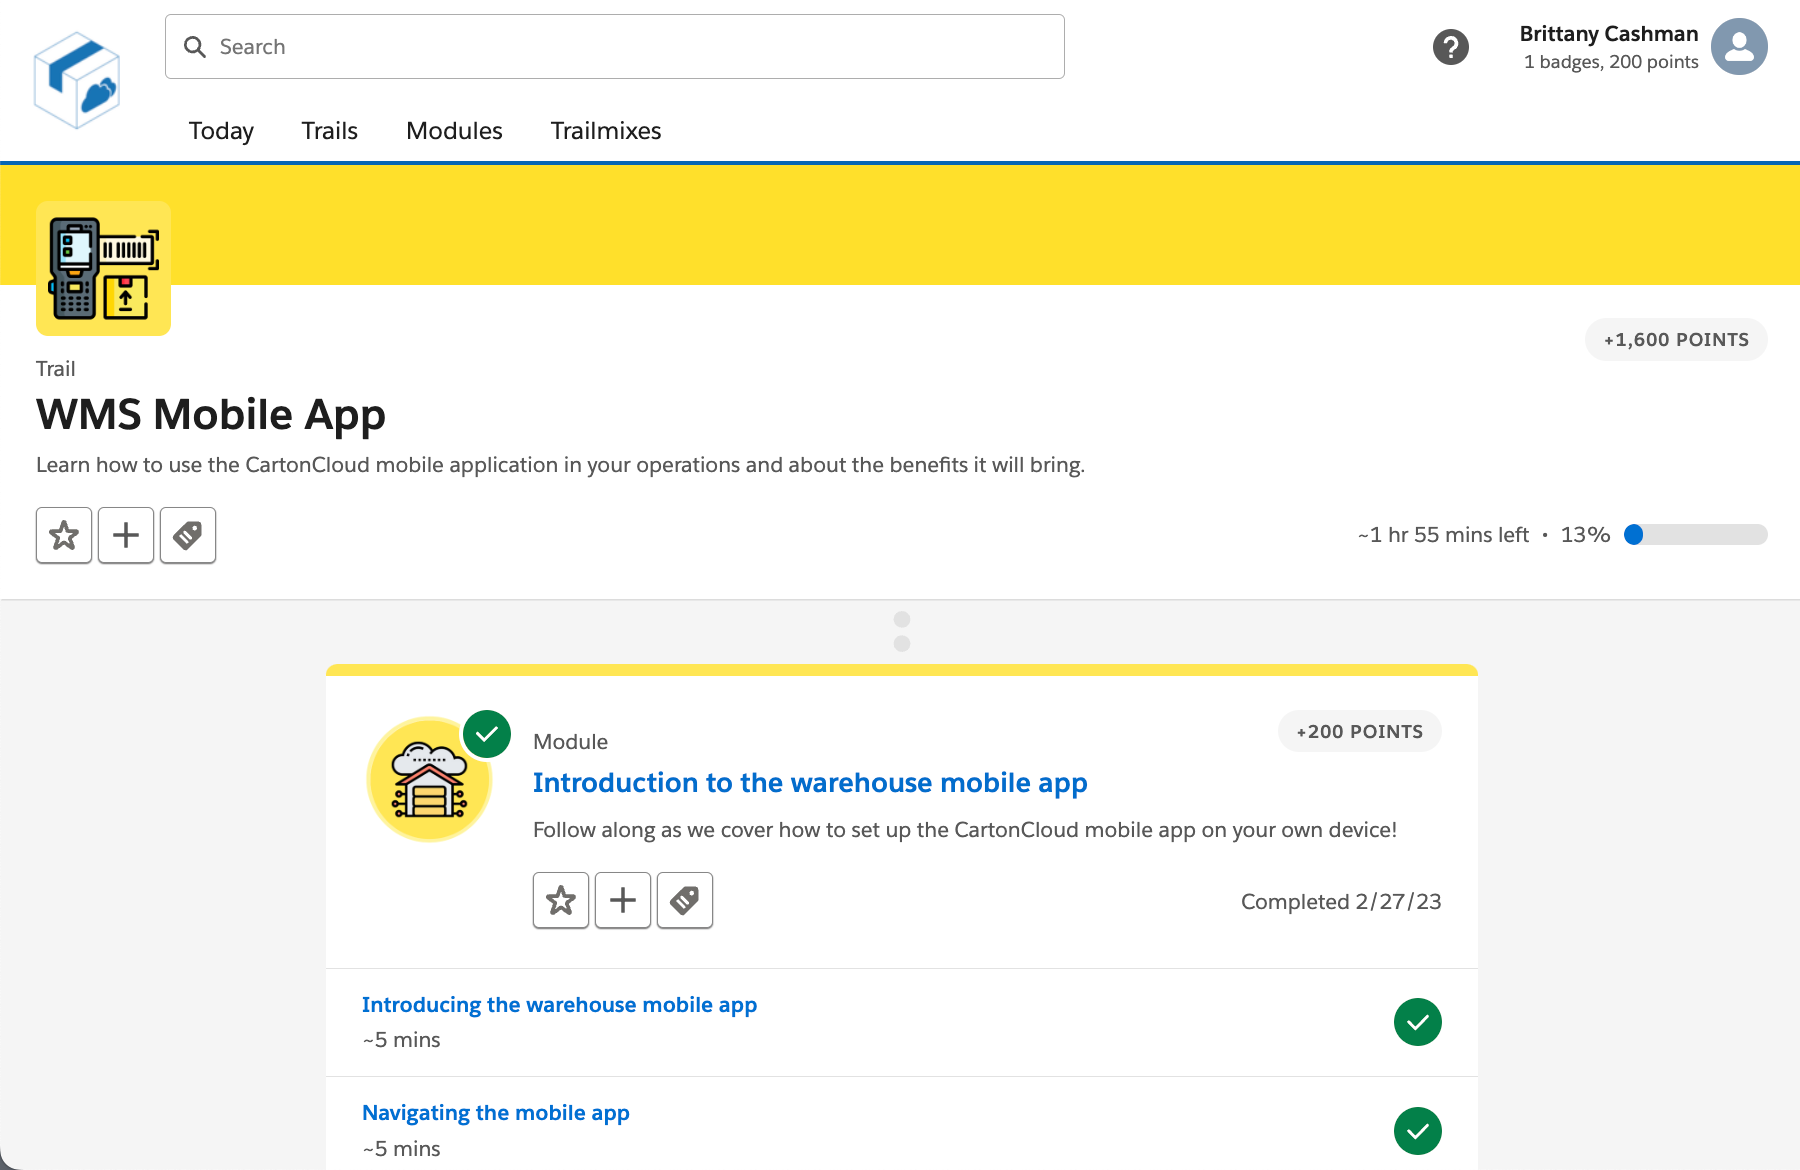Favorite the WMS Mobile App trail
Viewport: 1800px width, 1170px height.
64,535
